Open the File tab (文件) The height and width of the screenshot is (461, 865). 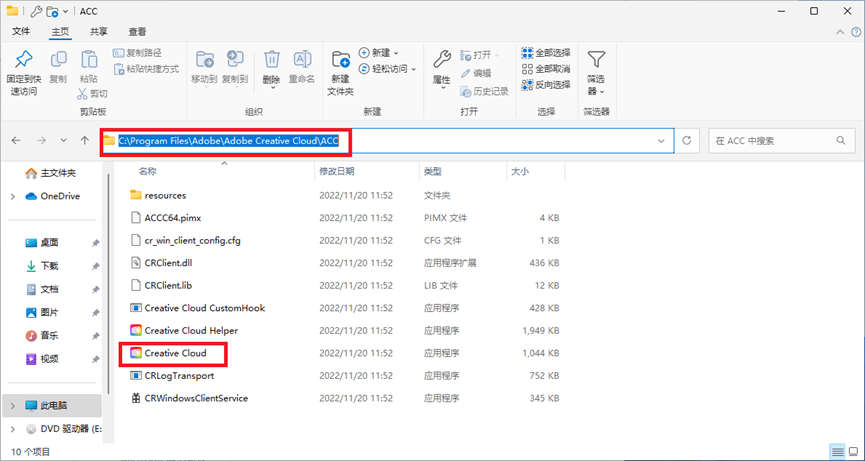[x=21, y=31]
